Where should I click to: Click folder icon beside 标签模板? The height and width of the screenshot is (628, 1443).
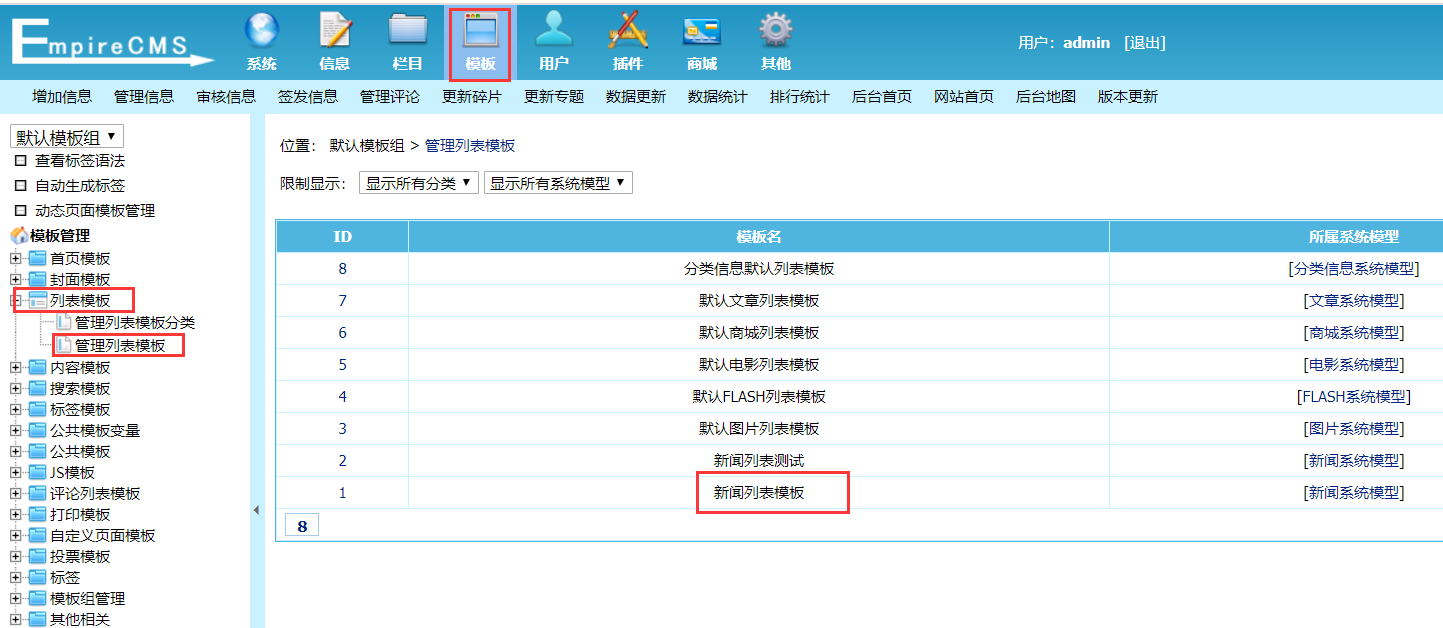38,409
